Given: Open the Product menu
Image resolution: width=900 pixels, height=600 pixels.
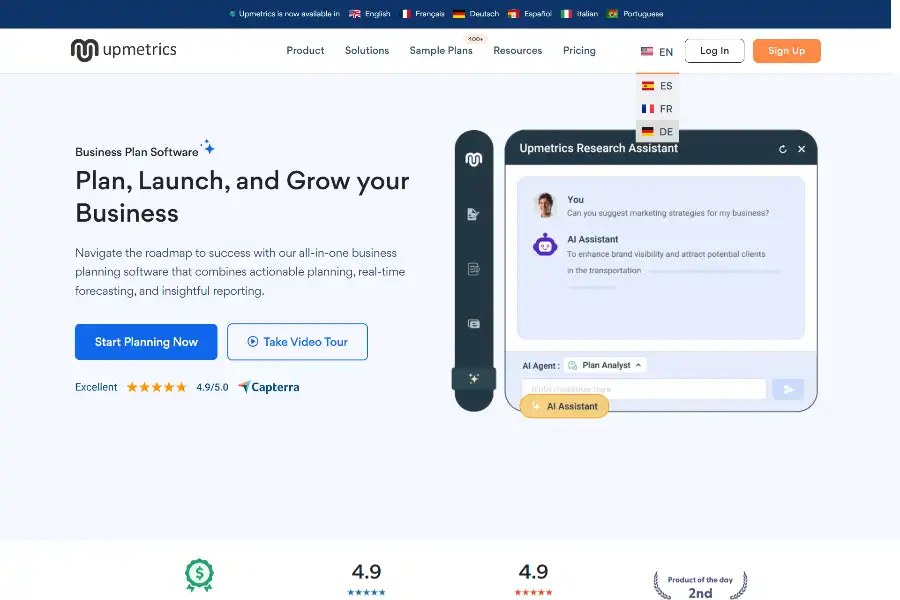Looking at the screenshot, I should click(305, 51).
